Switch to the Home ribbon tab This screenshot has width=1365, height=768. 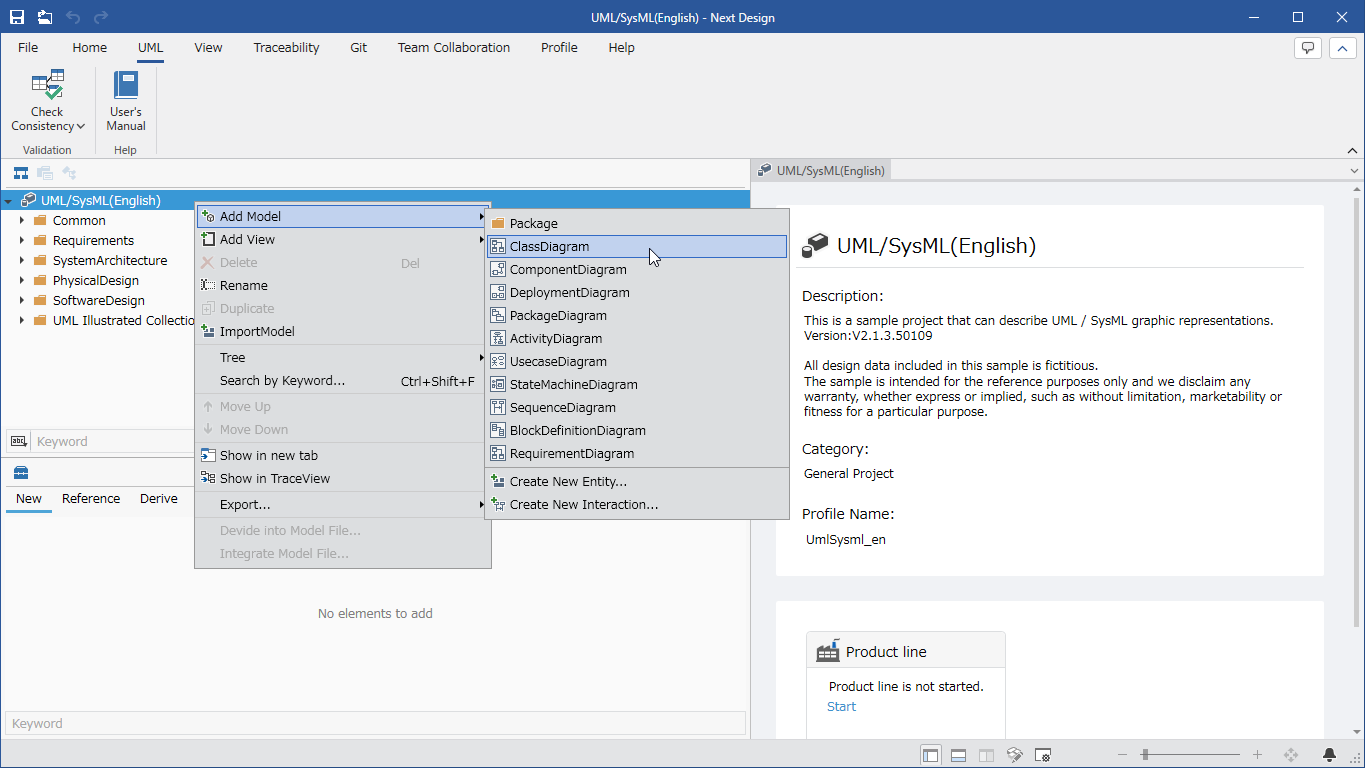pos(89,47)
